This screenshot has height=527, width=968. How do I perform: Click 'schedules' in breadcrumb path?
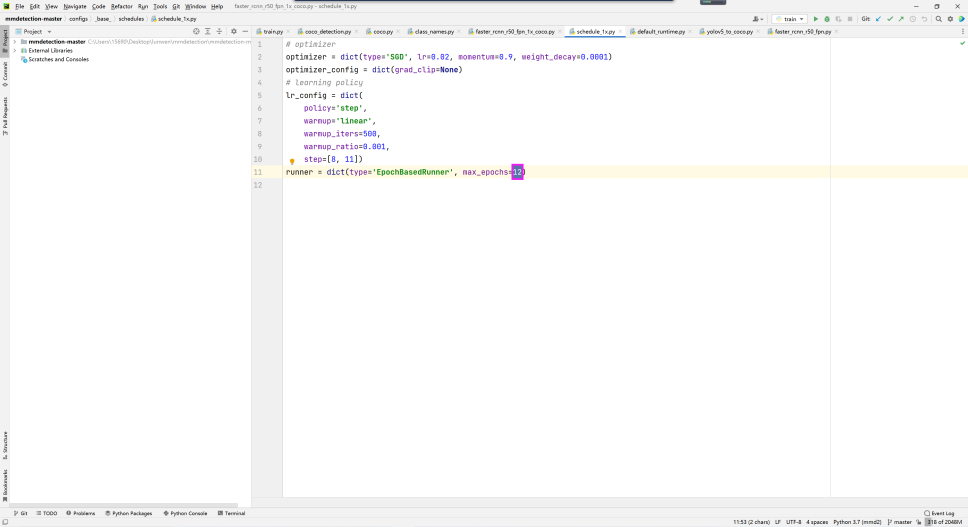(131, 19)
